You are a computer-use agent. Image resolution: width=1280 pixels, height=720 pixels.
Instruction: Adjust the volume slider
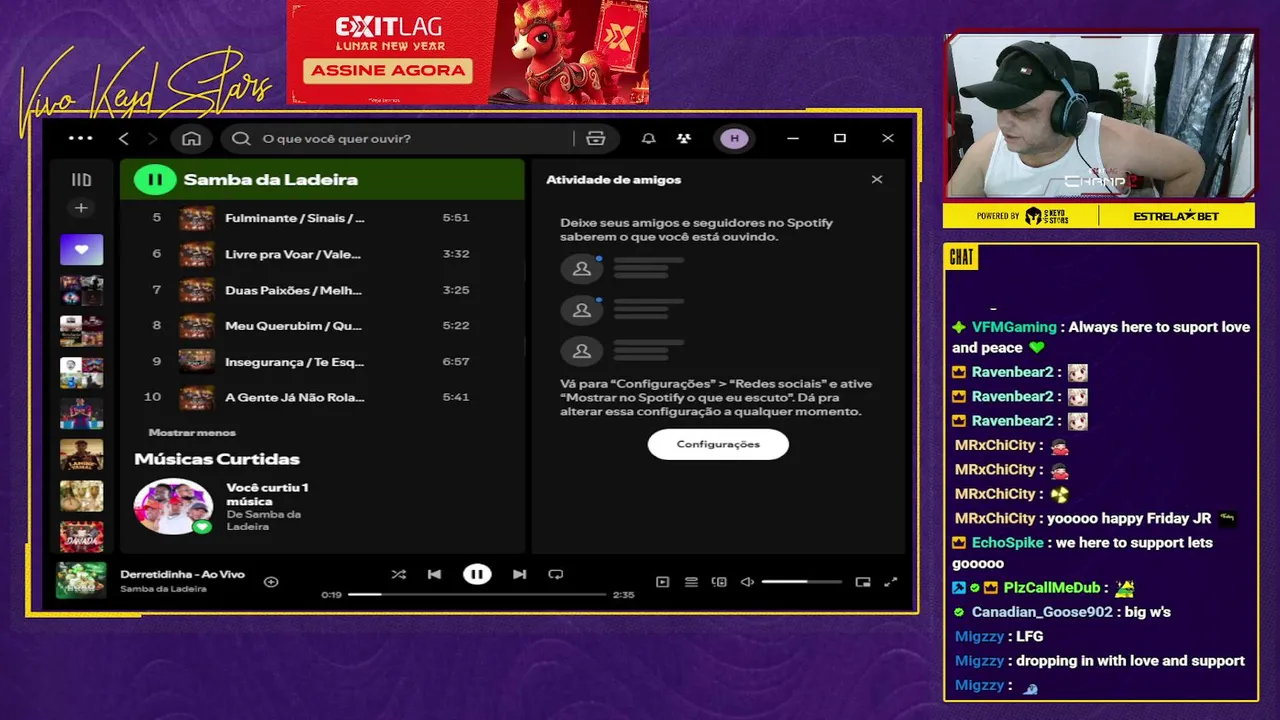pos(801,582)
